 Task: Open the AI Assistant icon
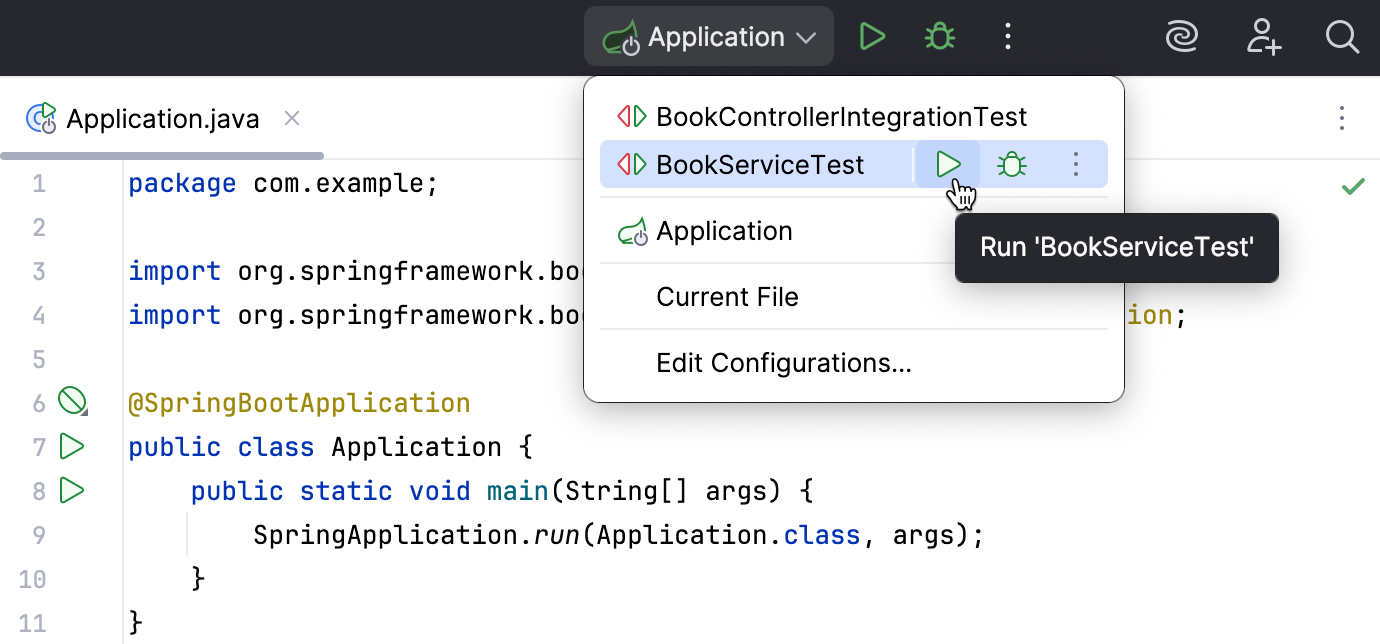tap(1182, 36)
